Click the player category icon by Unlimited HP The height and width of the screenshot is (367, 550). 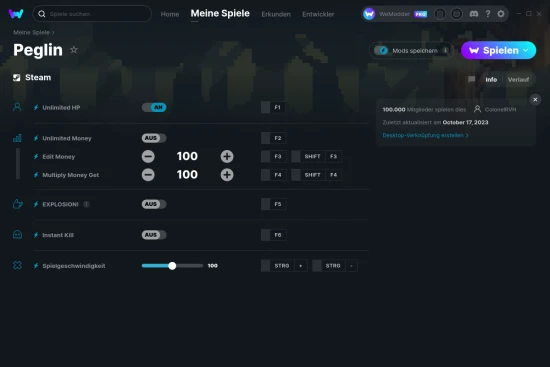pos(17,107)
